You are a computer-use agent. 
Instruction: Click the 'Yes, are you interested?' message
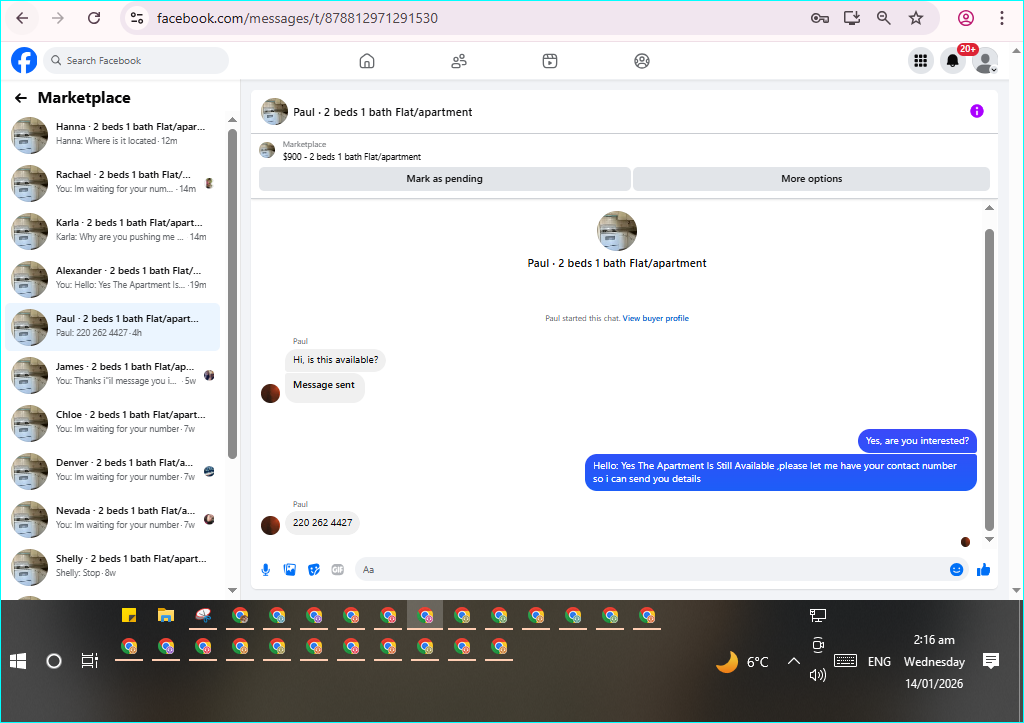(x=917, y=441)
